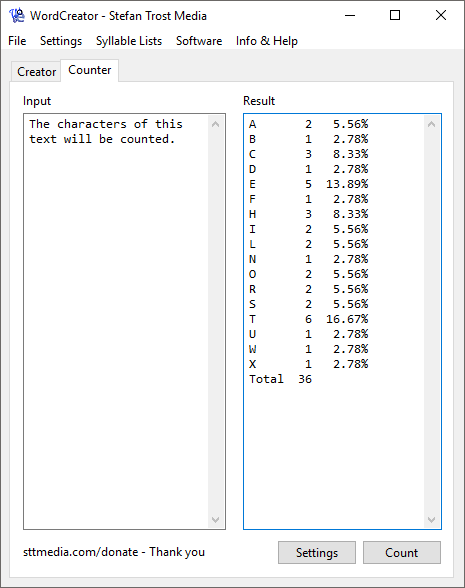This screenshot has width=465, height=588.
Task: Click the Settings button beside Count
Action: (x=317, y=552)
